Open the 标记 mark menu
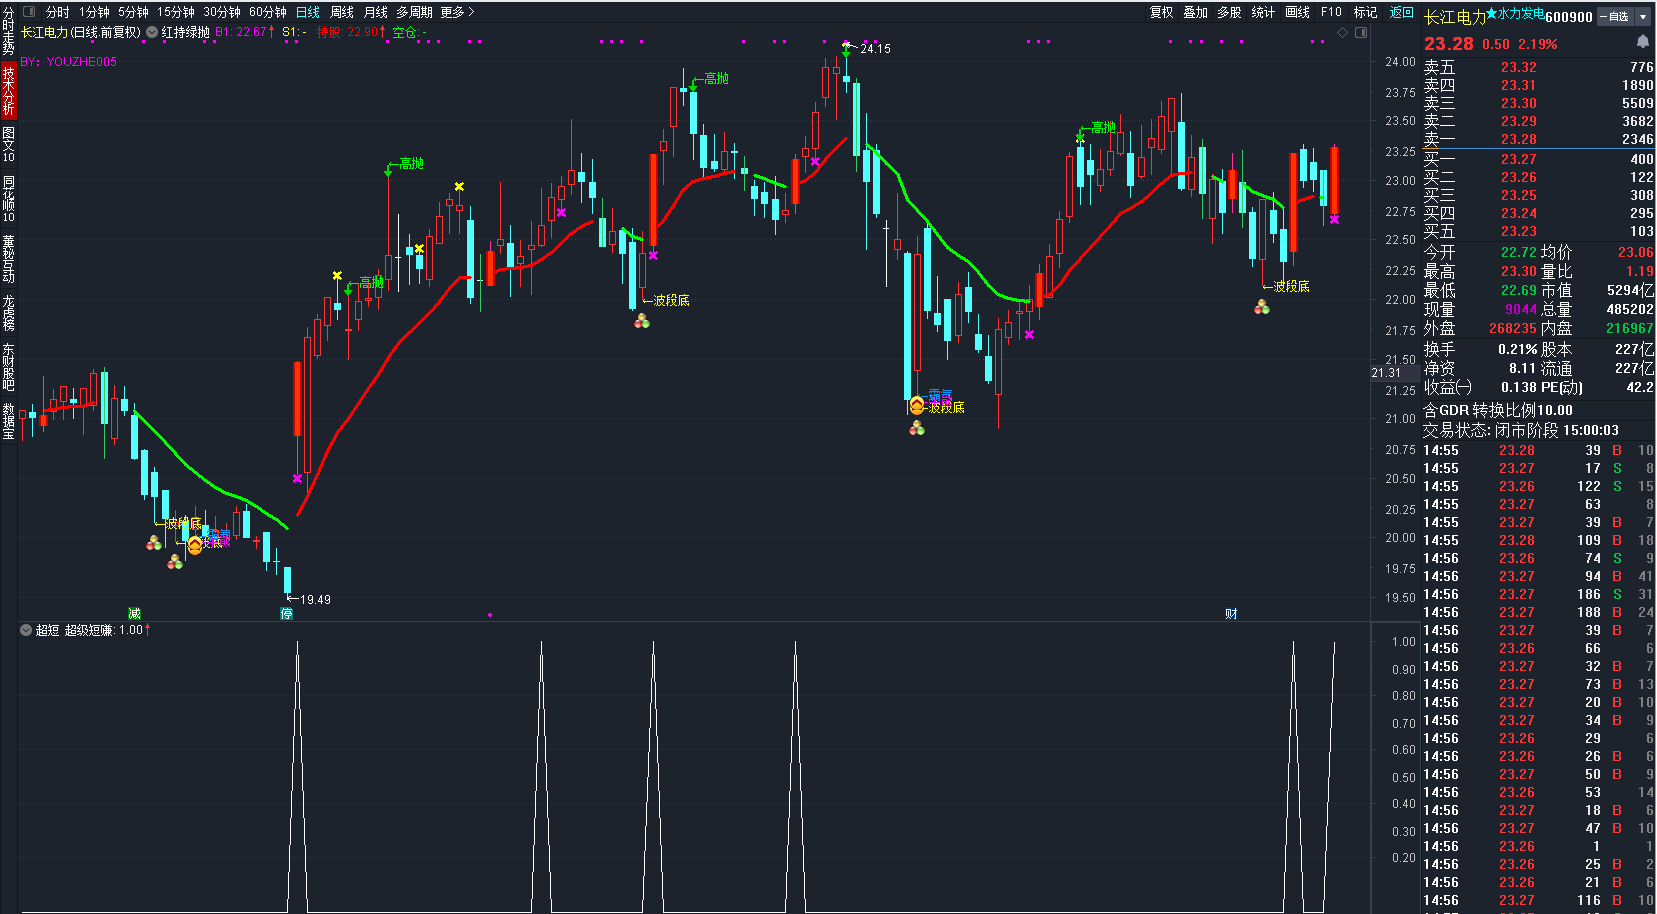 pyautogui.click(x=1365, y=12)
